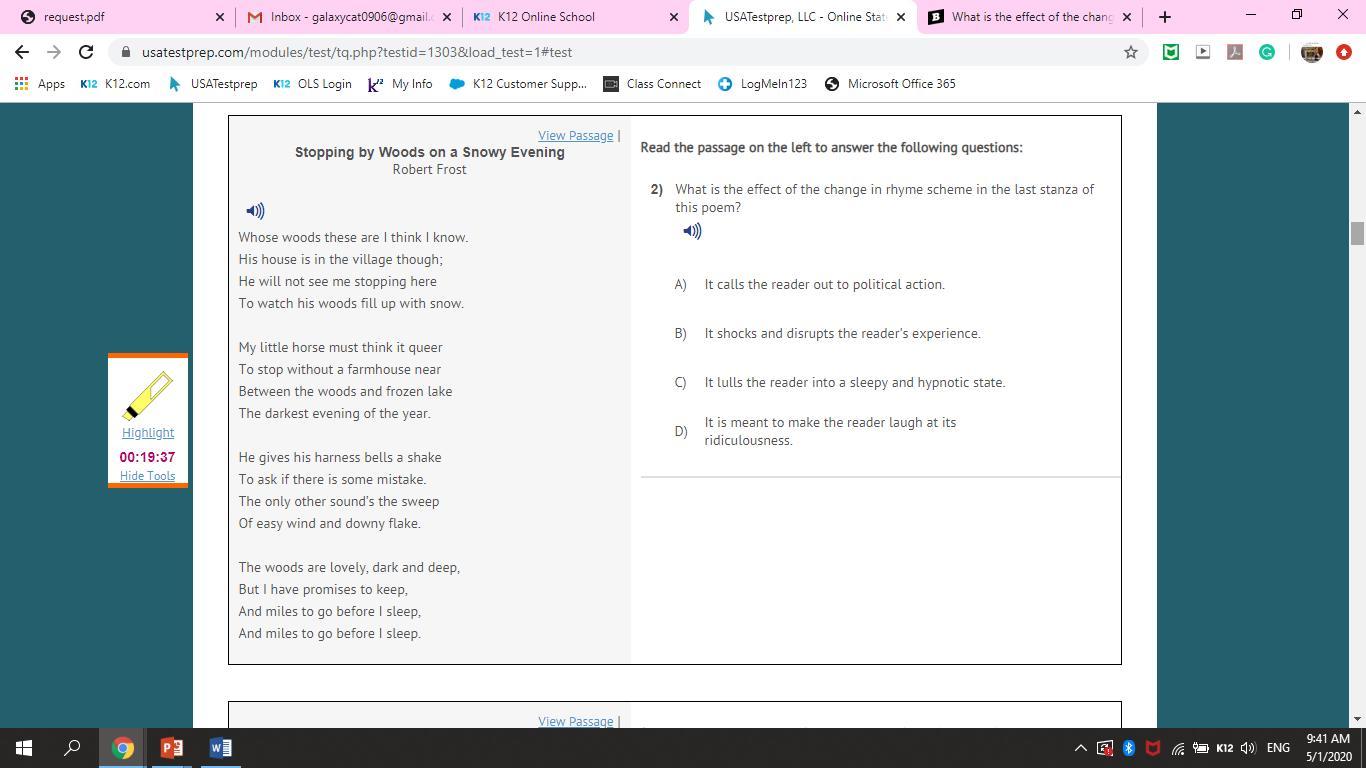Open the My Info bookmark
Screen dimensions: 1366x768
(400, 84)
